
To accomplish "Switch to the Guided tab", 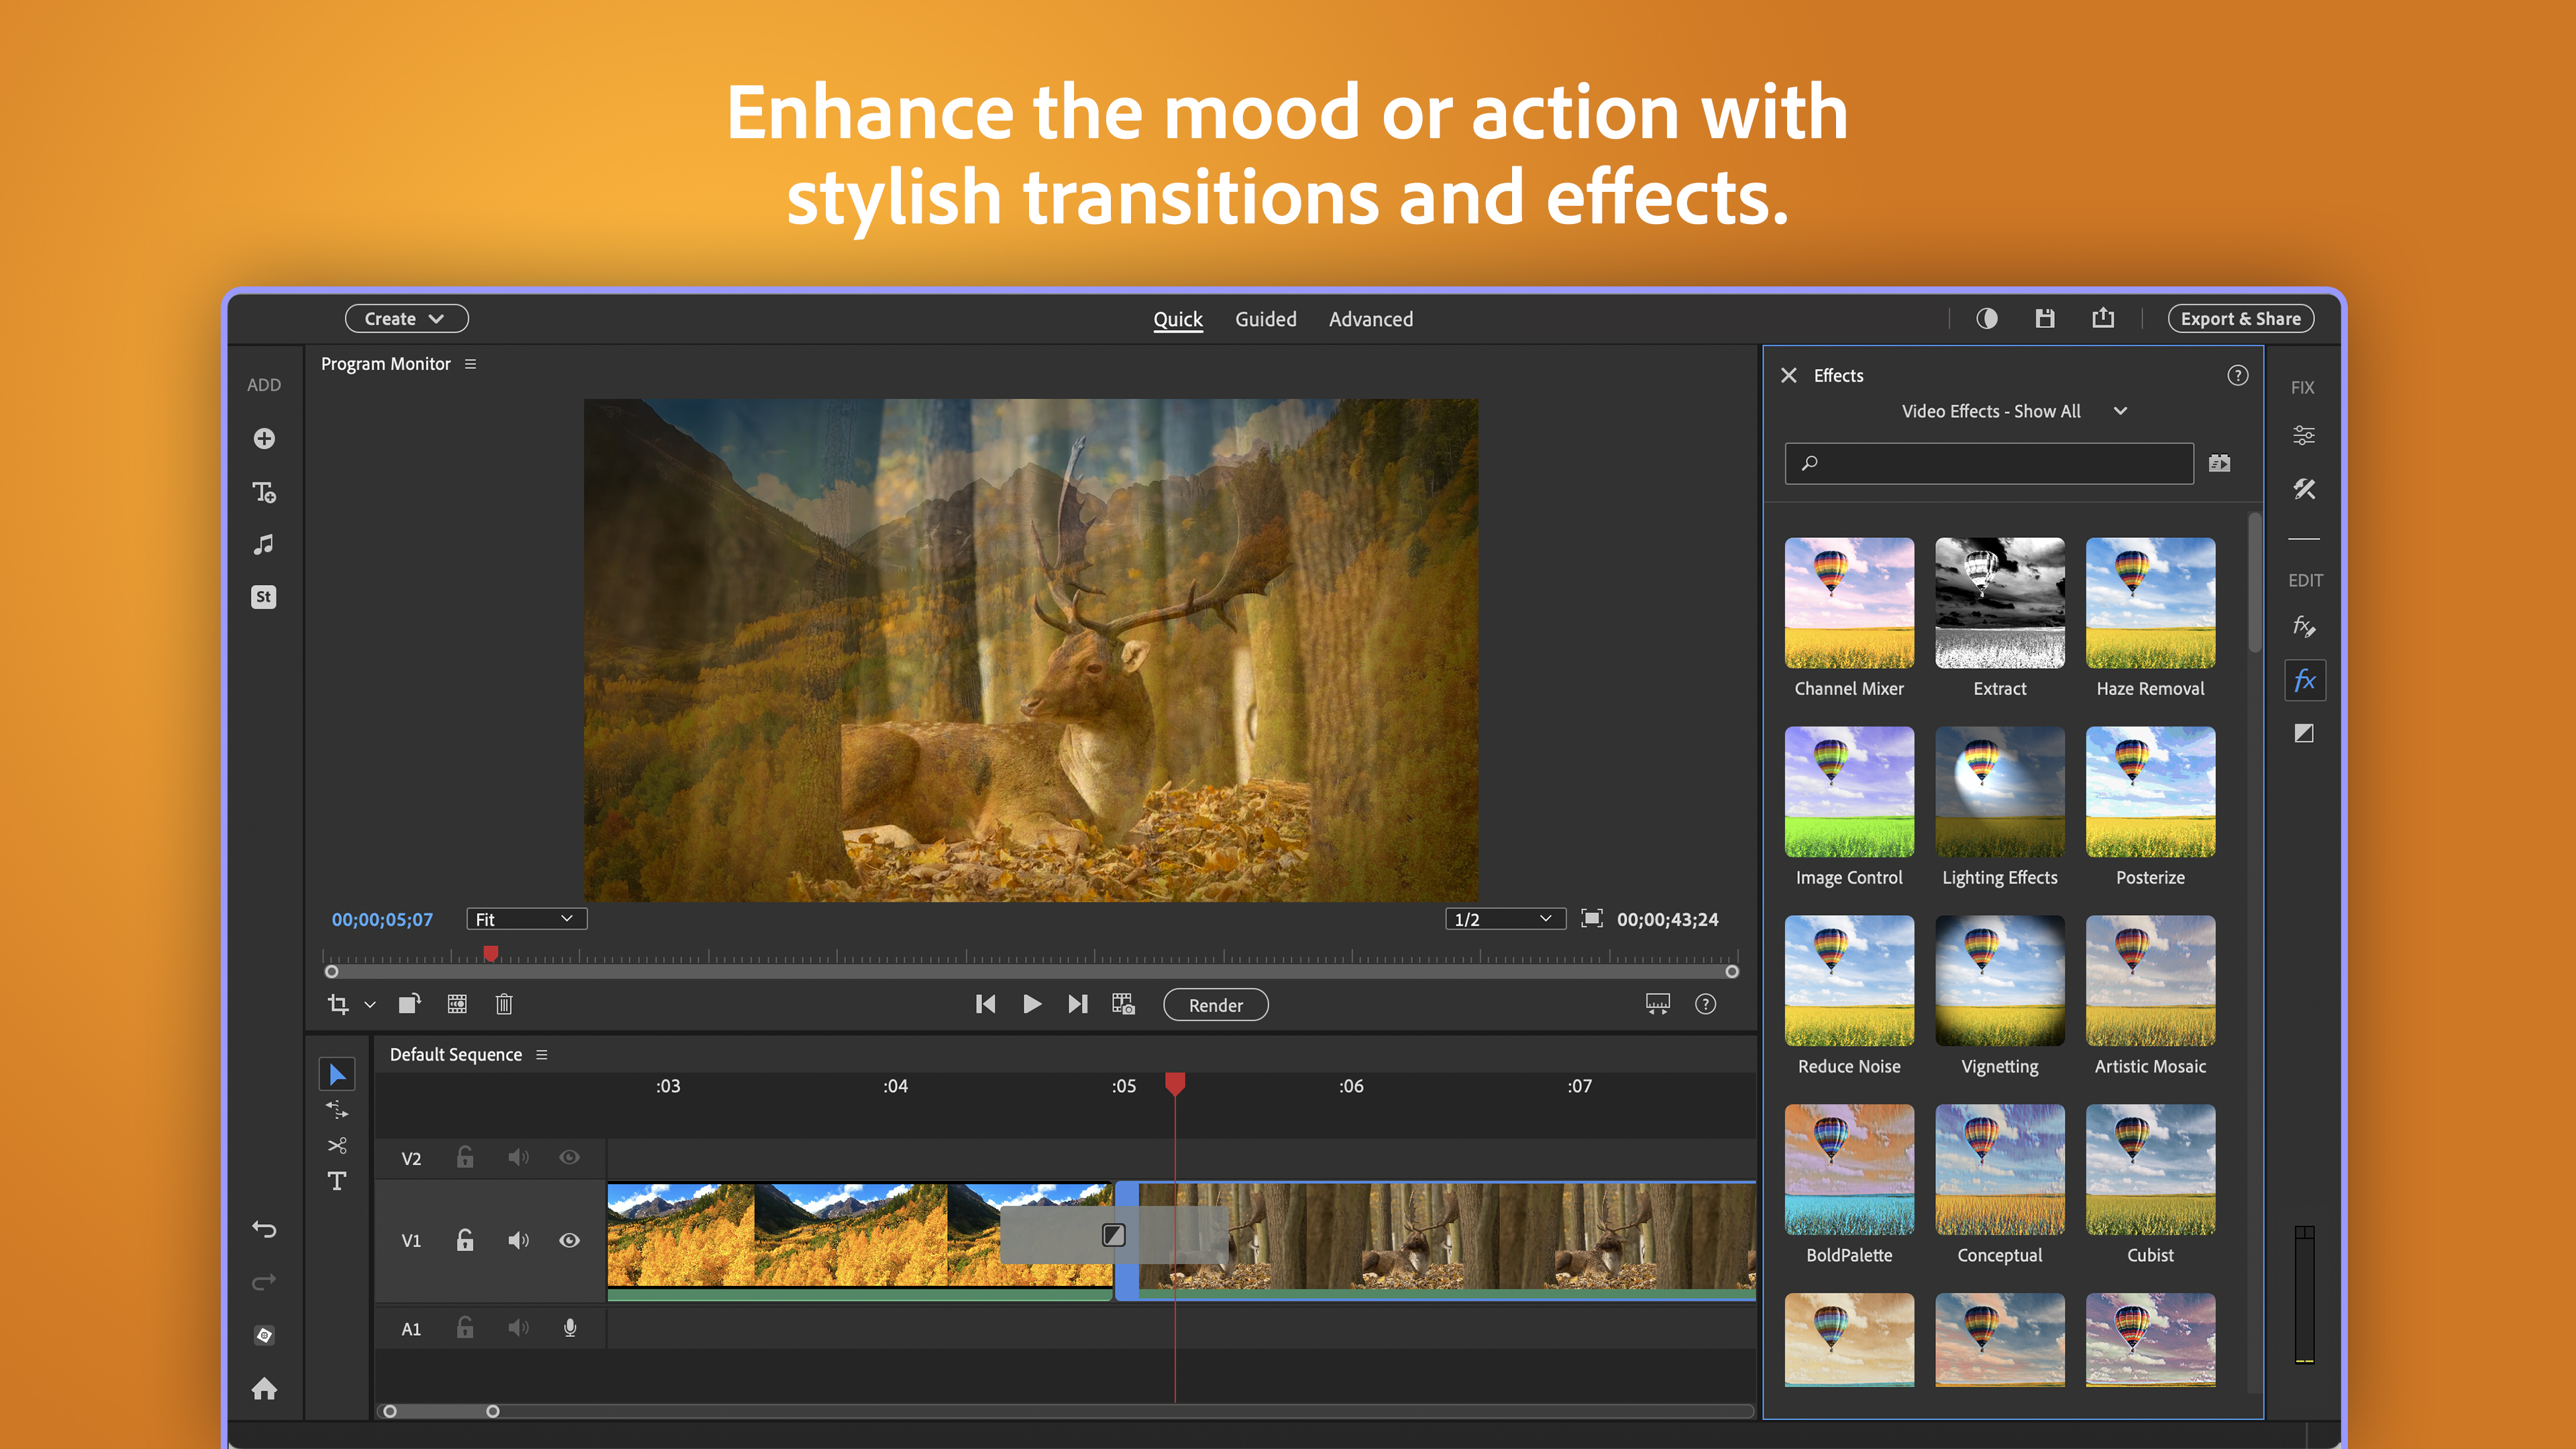I will pos(1265,319).
